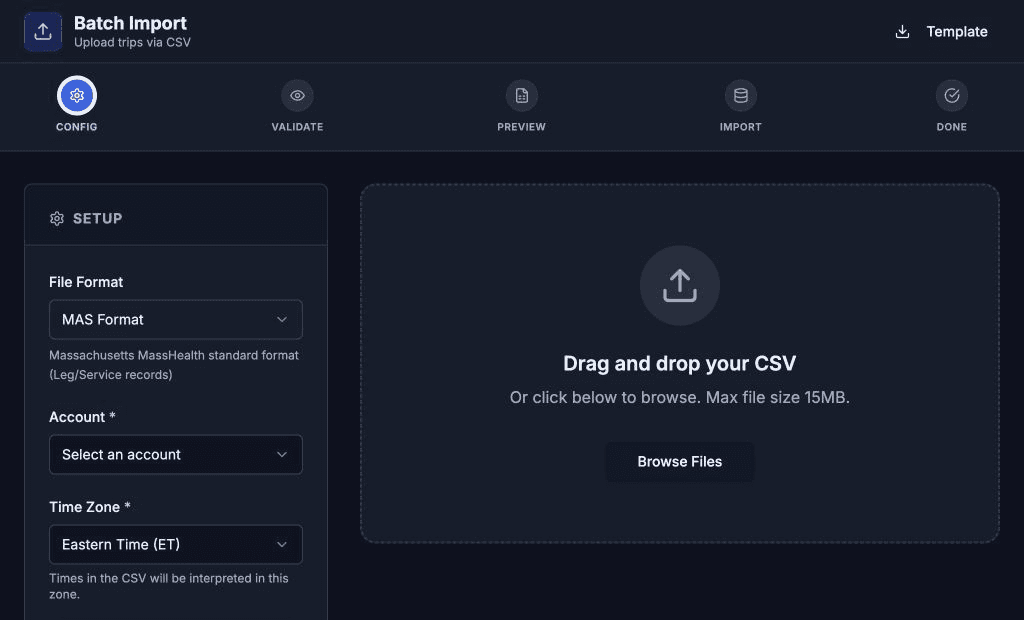Click the 'Time Zone *' field label
This screenshot has width=1024, height=620.
point(90,507)
